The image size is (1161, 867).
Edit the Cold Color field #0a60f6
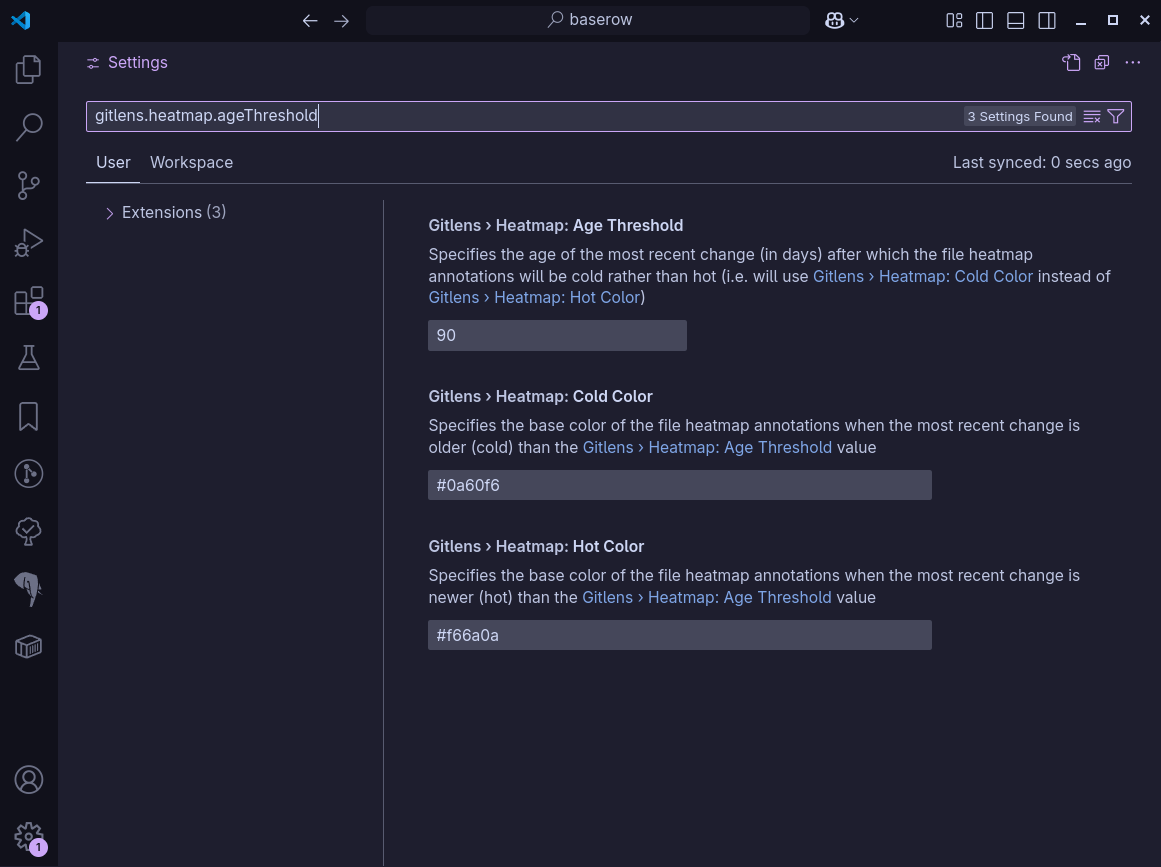[680, 485]
